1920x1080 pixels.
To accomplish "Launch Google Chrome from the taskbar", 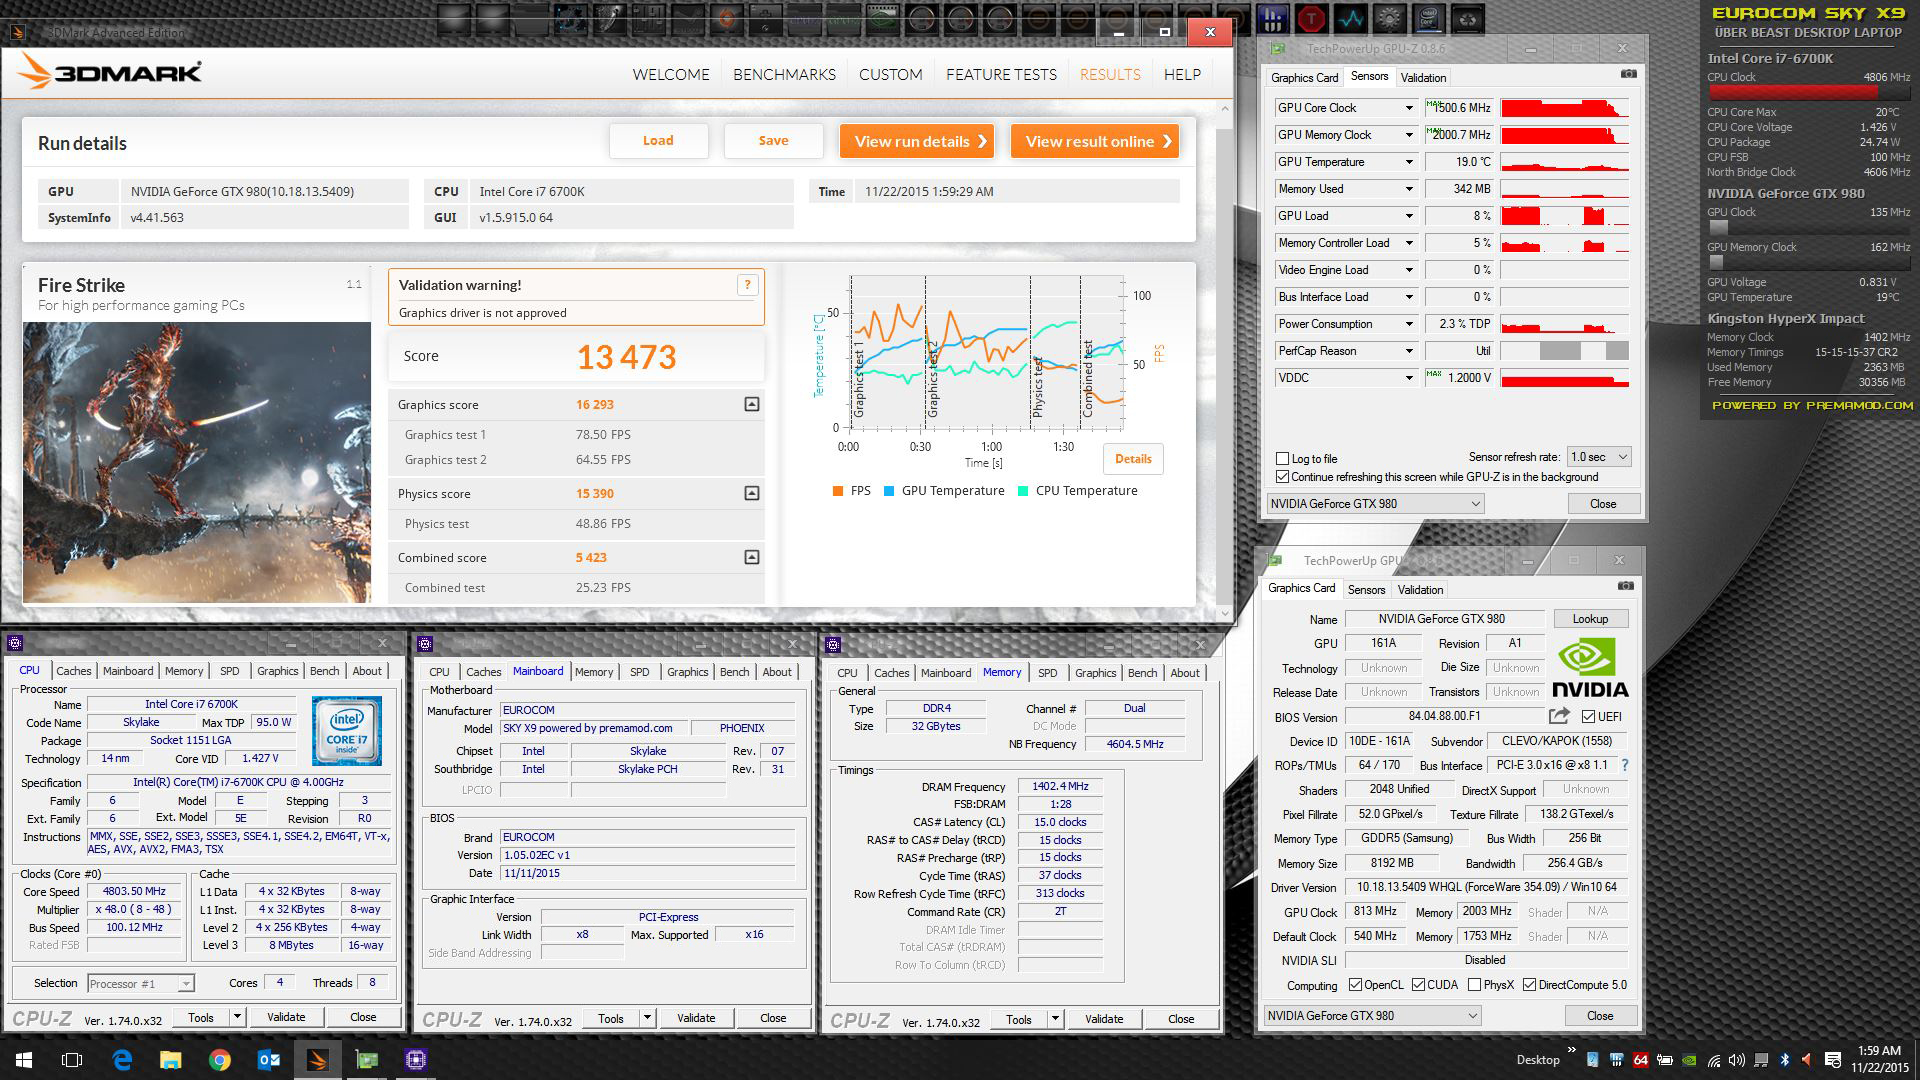I will click(220, 1060).
